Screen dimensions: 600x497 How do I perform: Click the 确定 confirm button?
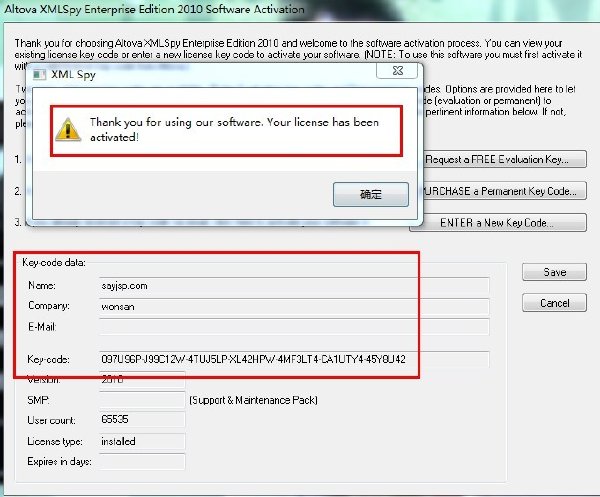(x=370, y=194)
